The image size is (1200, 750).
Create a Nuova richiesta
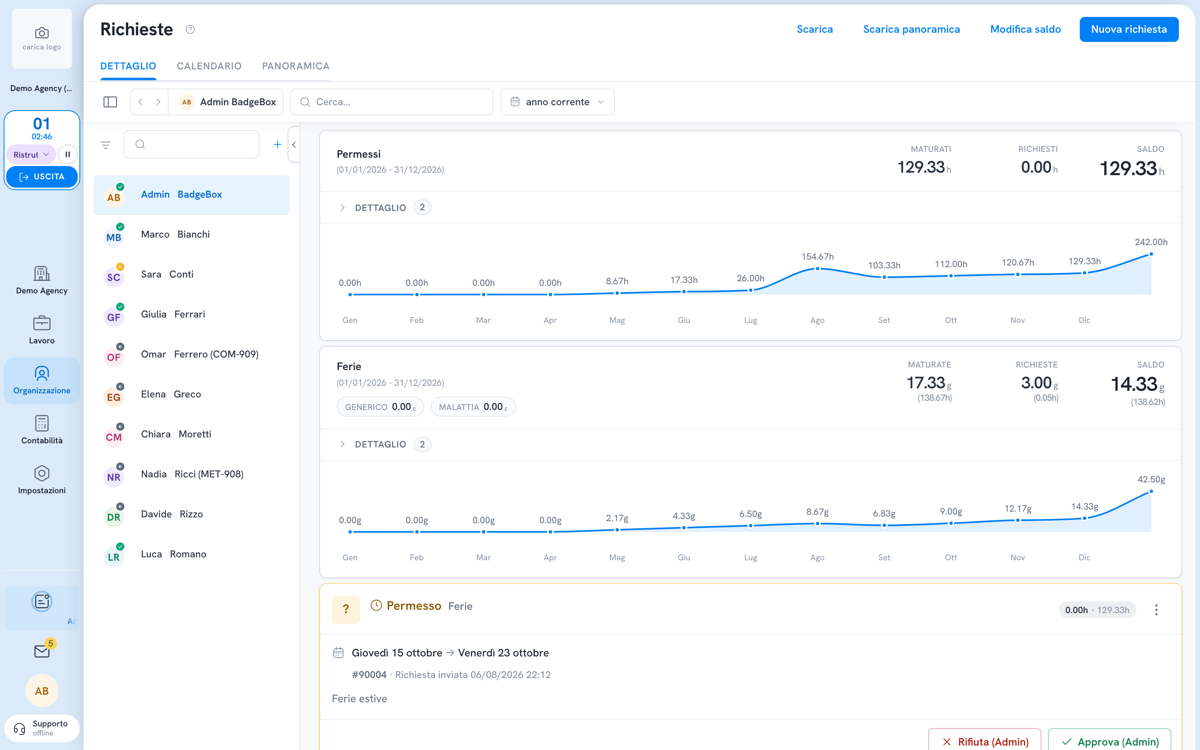tap(1129, 29)
